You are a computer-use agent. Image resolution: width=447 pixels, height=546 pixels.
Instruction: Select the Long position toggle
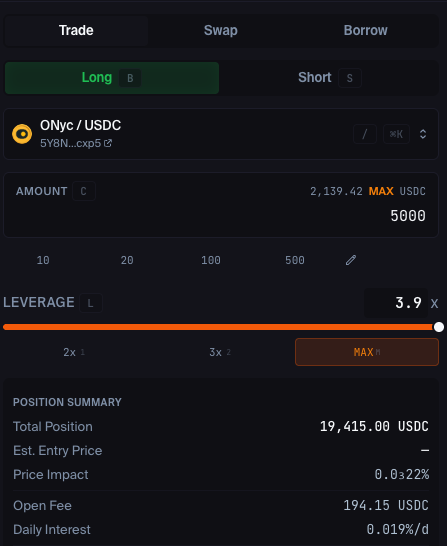(x=112, y=78)
